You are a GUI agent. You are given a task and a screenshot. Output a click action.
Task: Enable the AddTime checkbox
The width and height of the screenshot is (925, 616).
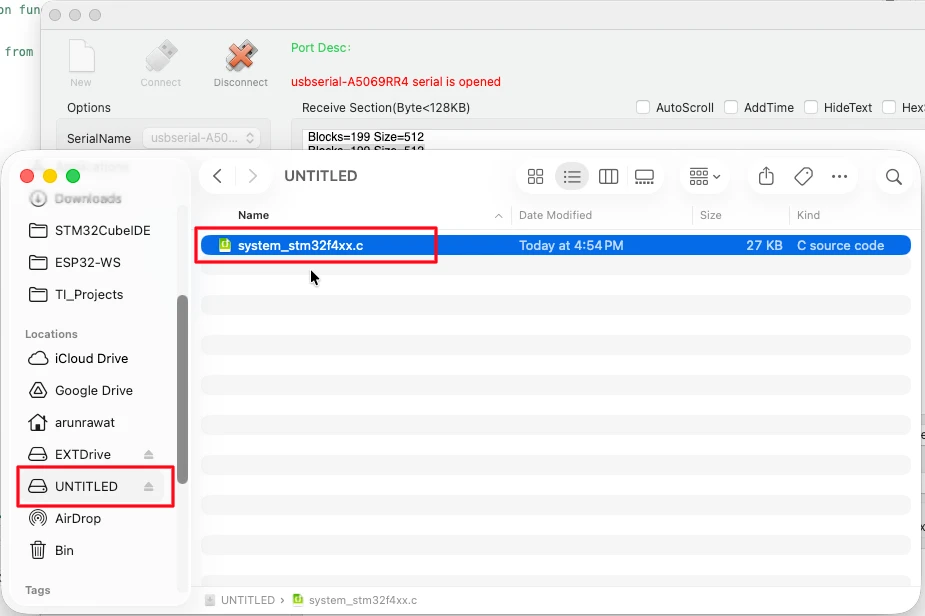(731, 107)
